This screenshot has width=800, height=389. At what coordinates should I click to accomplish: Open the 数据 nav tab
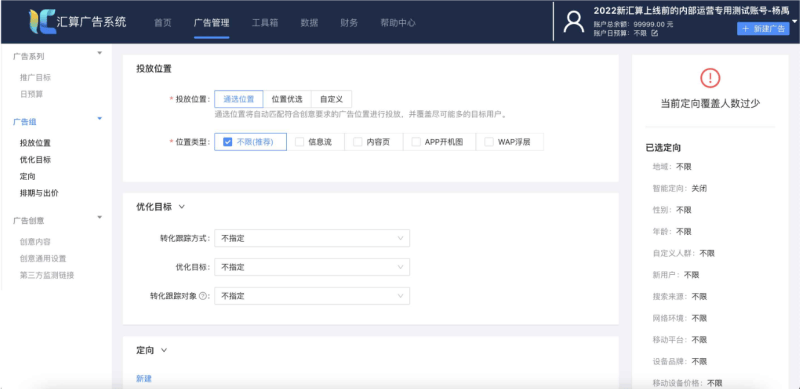pyautogui.click(x=309, y=22)
